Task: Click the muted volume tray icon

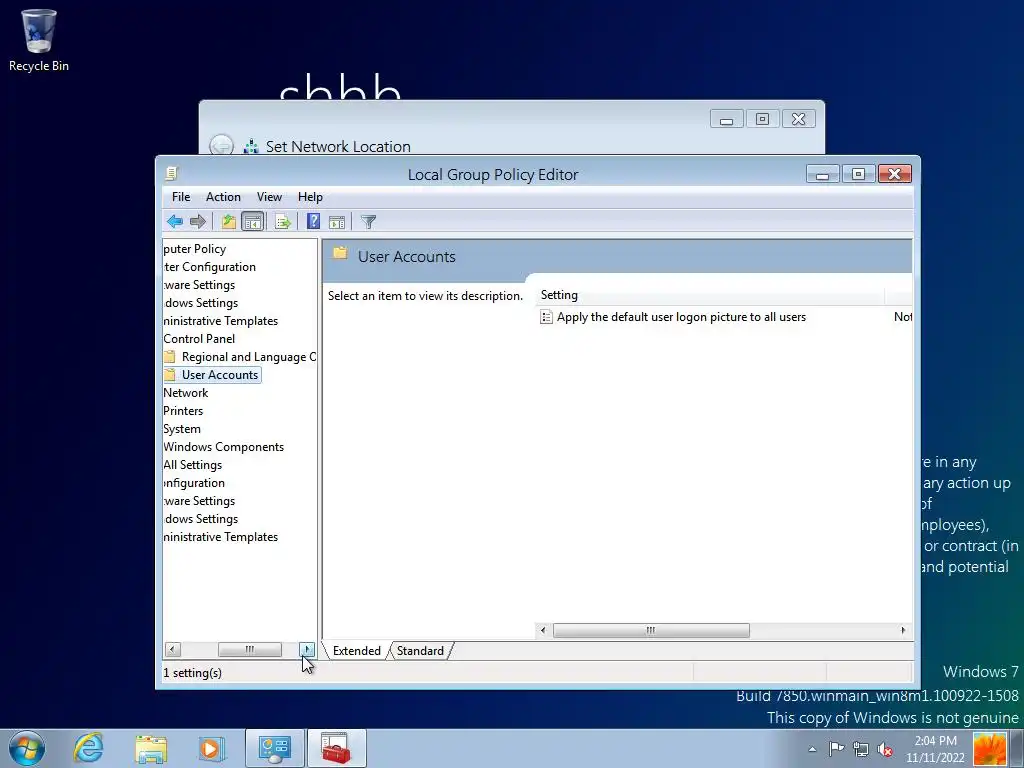Action: point(885,749)
